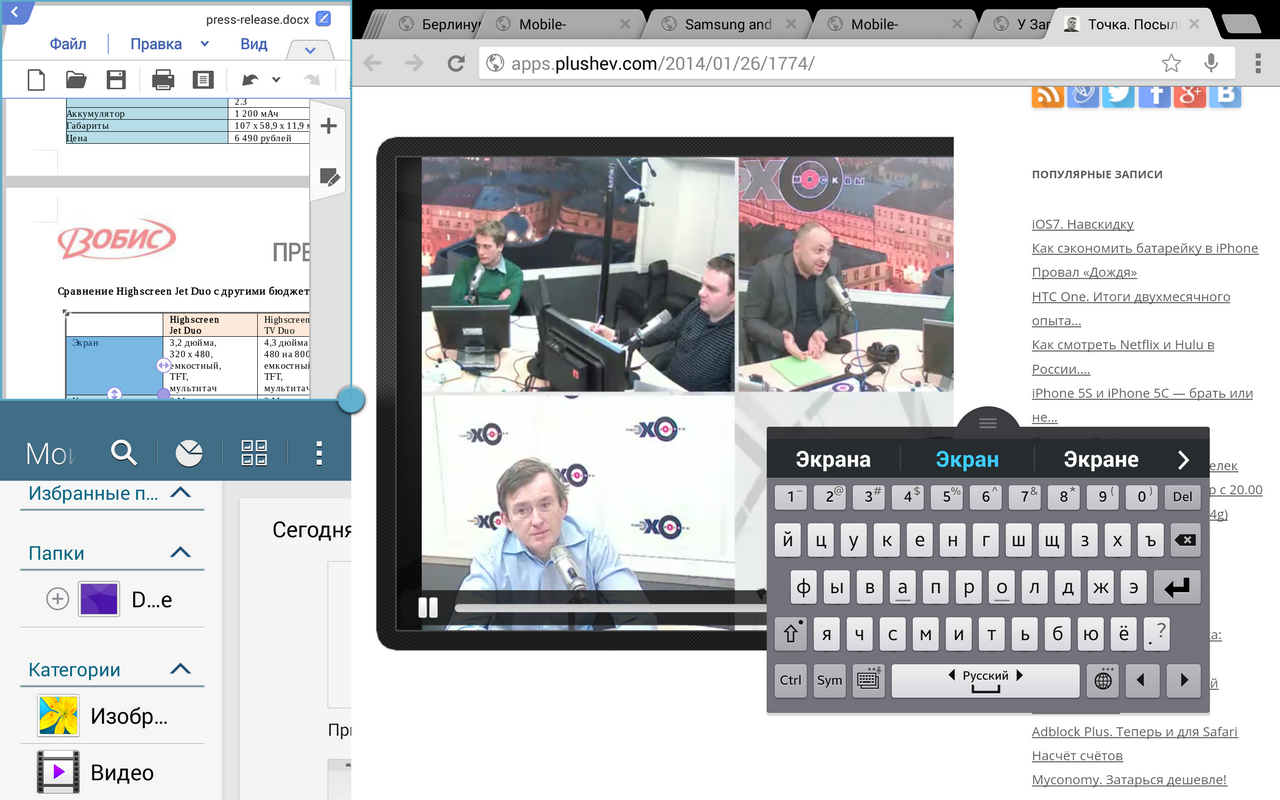This screenshot has width=1280, height=800.
Task: Go back using the blue corner arrow
Action: click(16, 14)
